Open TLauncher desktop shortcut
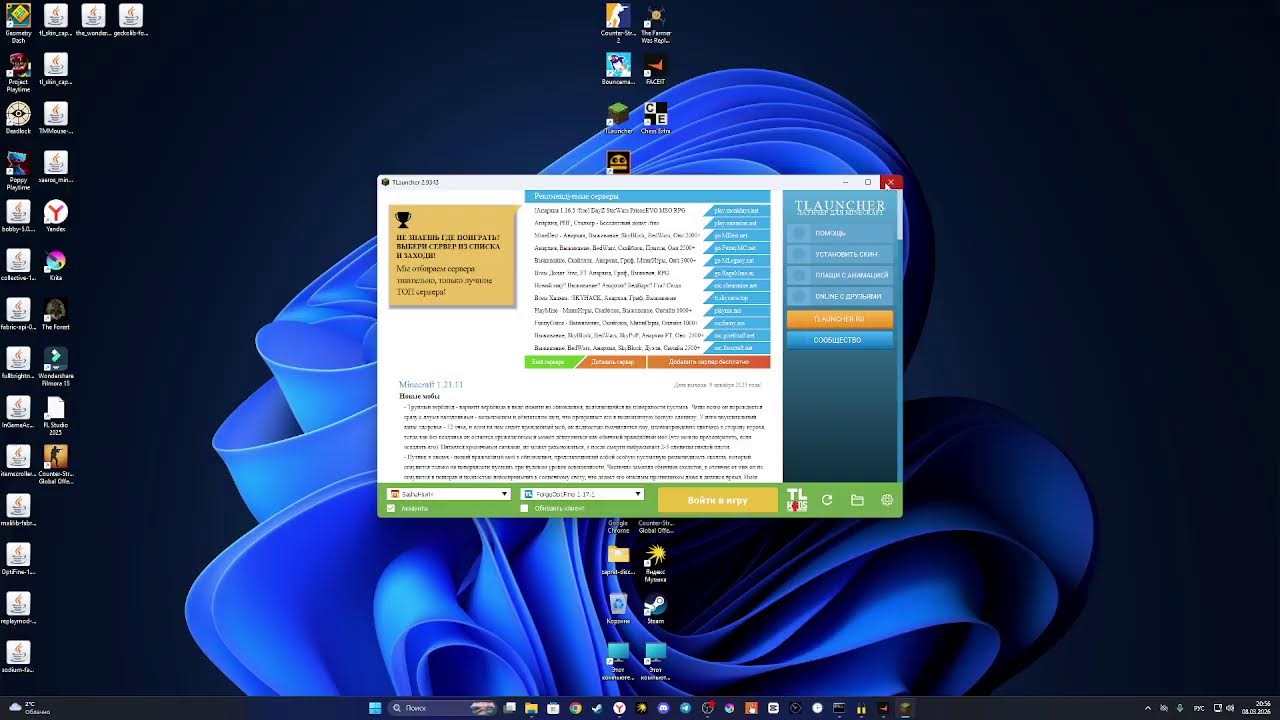 [x=618, y=118]
